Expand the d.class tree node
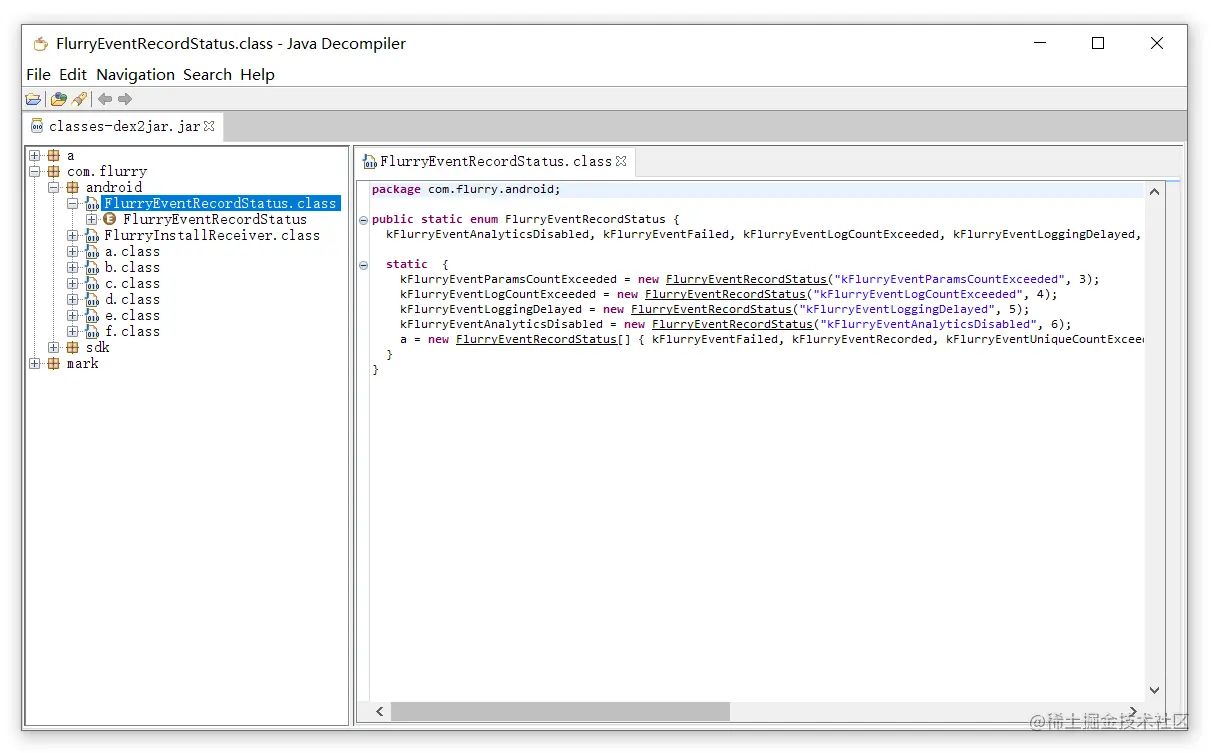 pyautogui.click(x=73, y=300)
